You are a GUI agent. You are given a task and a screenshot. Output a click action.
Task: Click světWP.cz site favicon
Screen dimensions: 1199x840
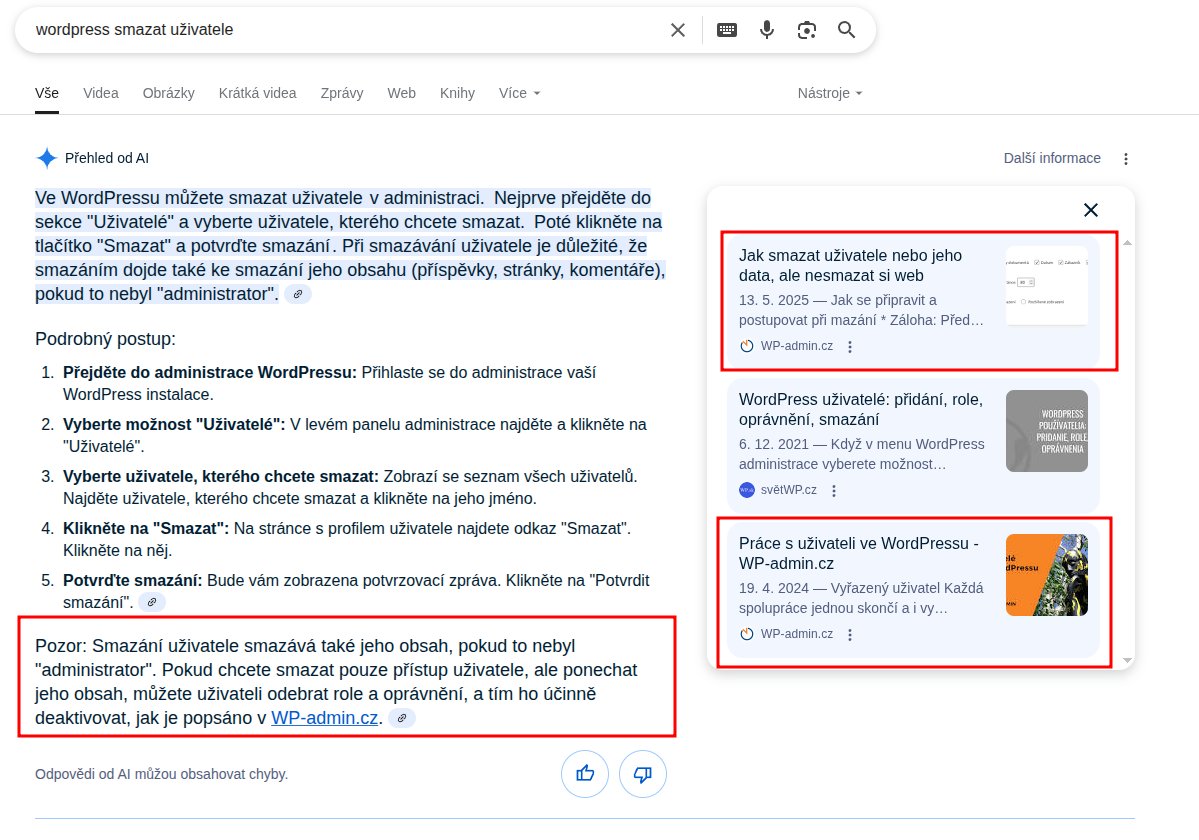coord(746,490)
